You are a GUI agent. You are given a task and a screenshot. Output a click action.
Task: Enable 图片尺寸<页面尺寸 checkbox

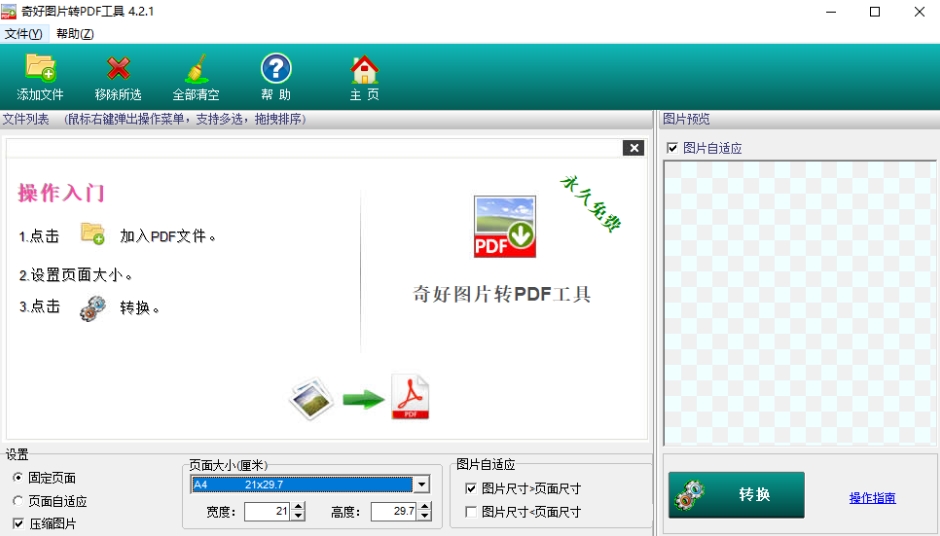[x=471, y=512]
